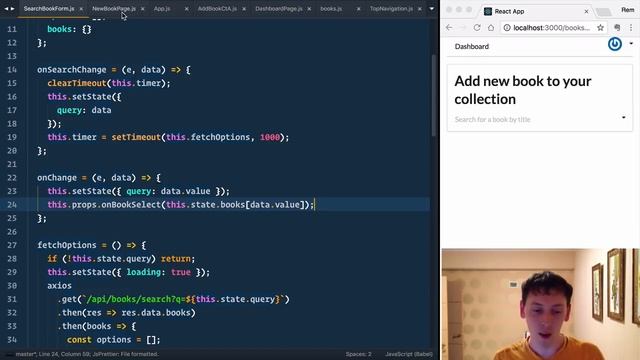Close the AddBookCtA.js tab
Image resolution: width=640 pixels, height=360 pixels.
[244, 9]
